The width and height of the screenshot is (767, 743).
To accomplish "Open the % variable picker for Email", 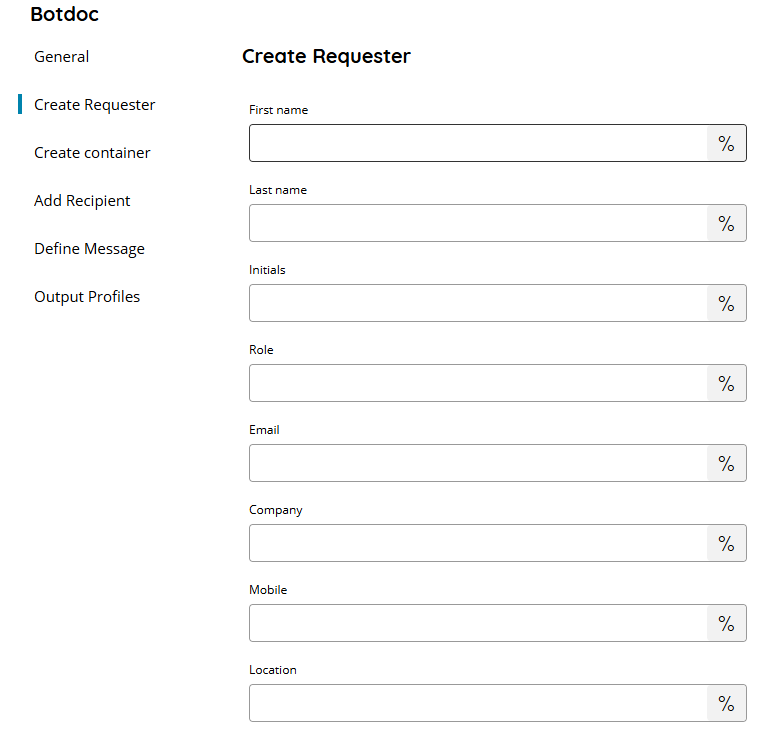I will point(726,463).
